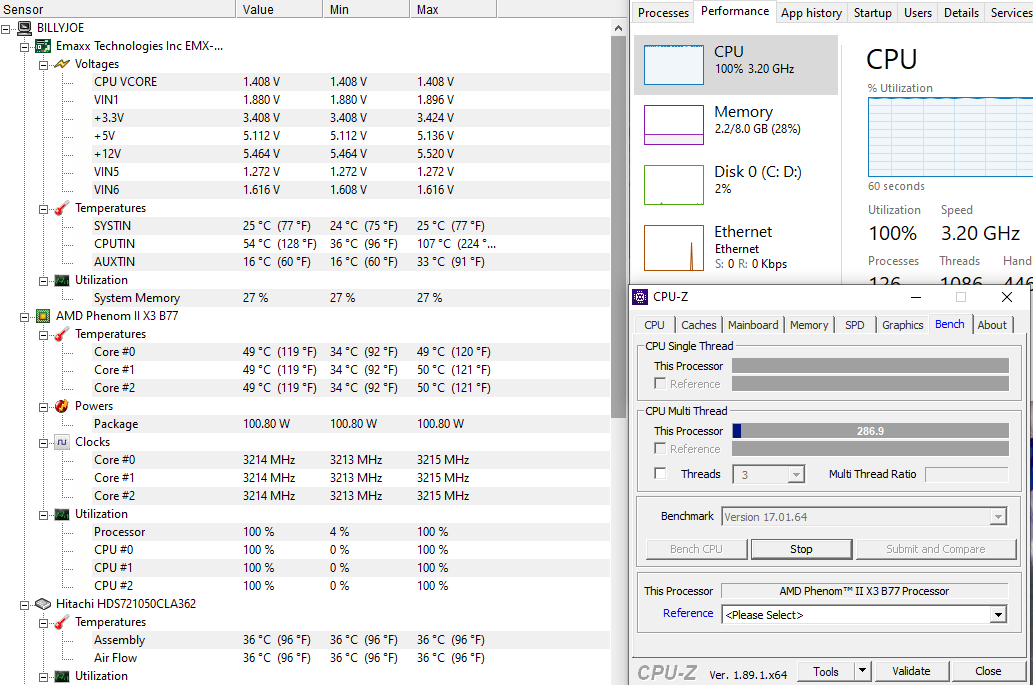Open the Benchmark version dropdown

click(x=998, y=517)
